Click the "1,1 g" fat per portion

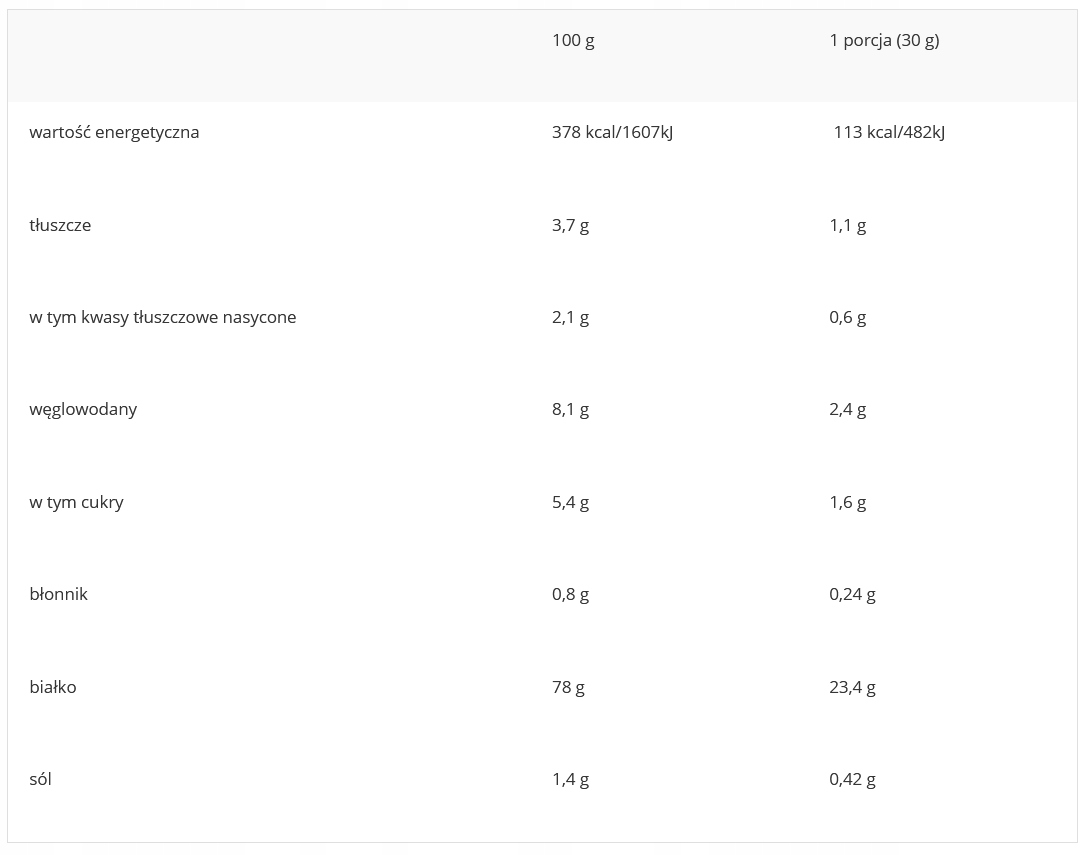click(x=847, y=225)
